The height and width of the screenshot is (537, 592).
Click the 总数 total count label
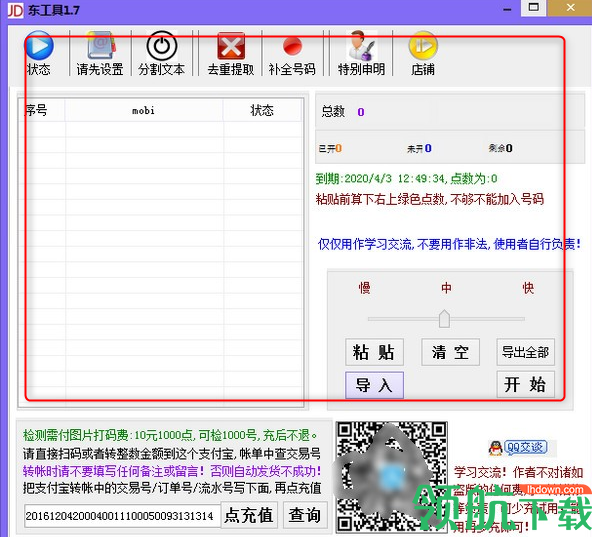pyautogui.click(x=333, y=111)
